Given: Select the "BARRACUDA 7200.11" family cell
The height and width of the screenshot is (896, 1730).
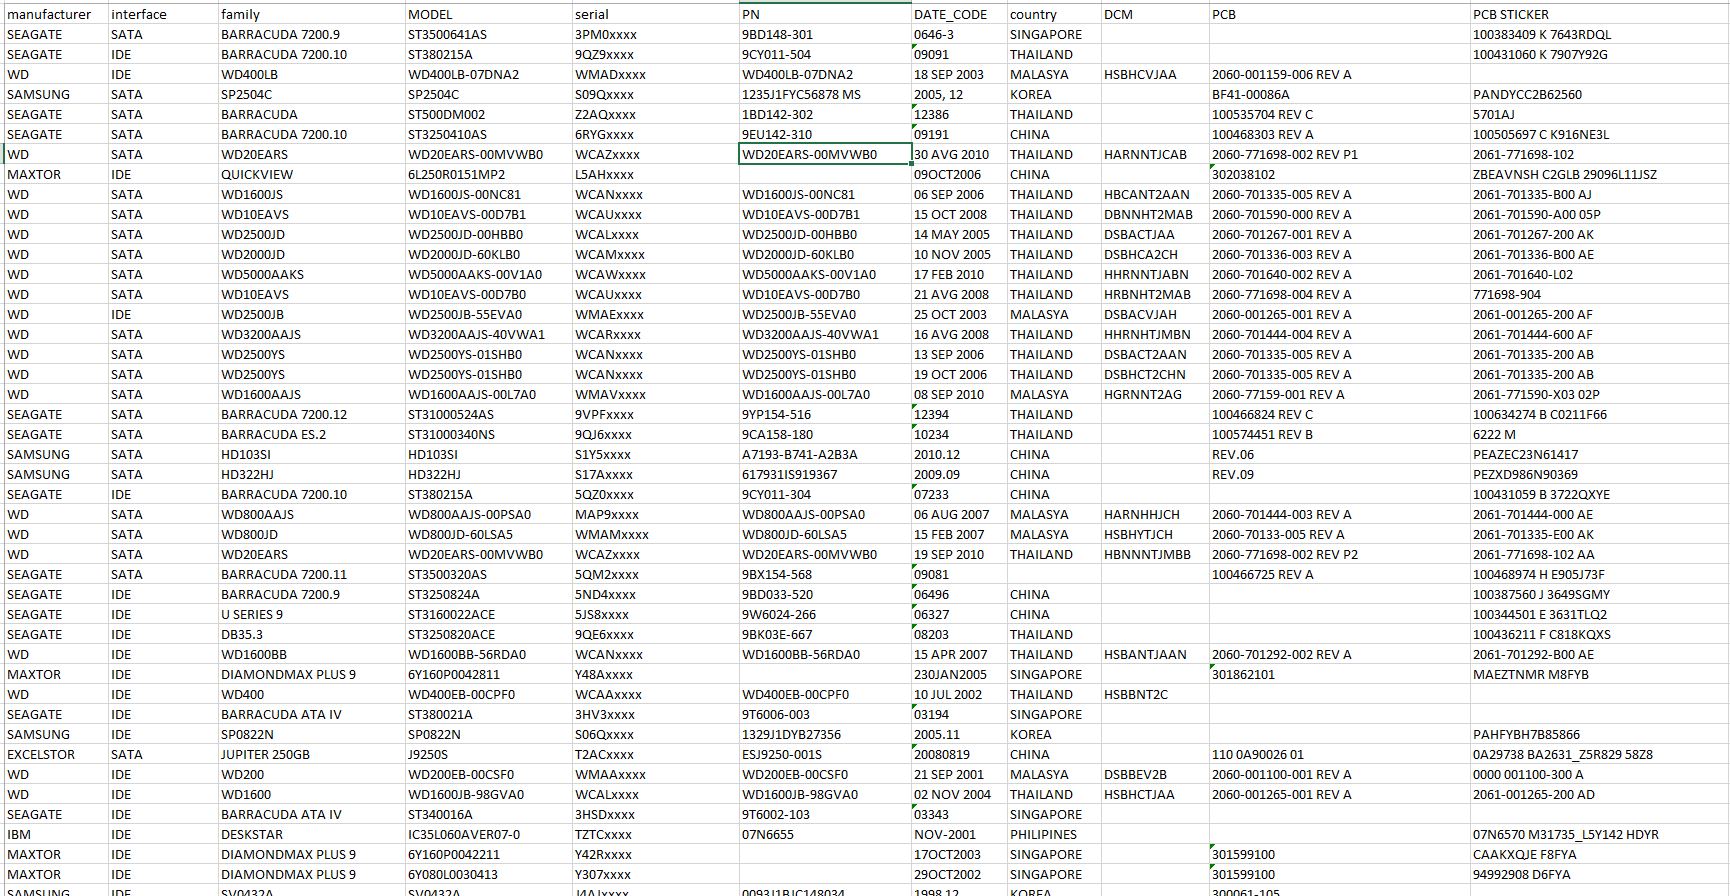Looking at the screenshot, I should [x=312, y=574].
